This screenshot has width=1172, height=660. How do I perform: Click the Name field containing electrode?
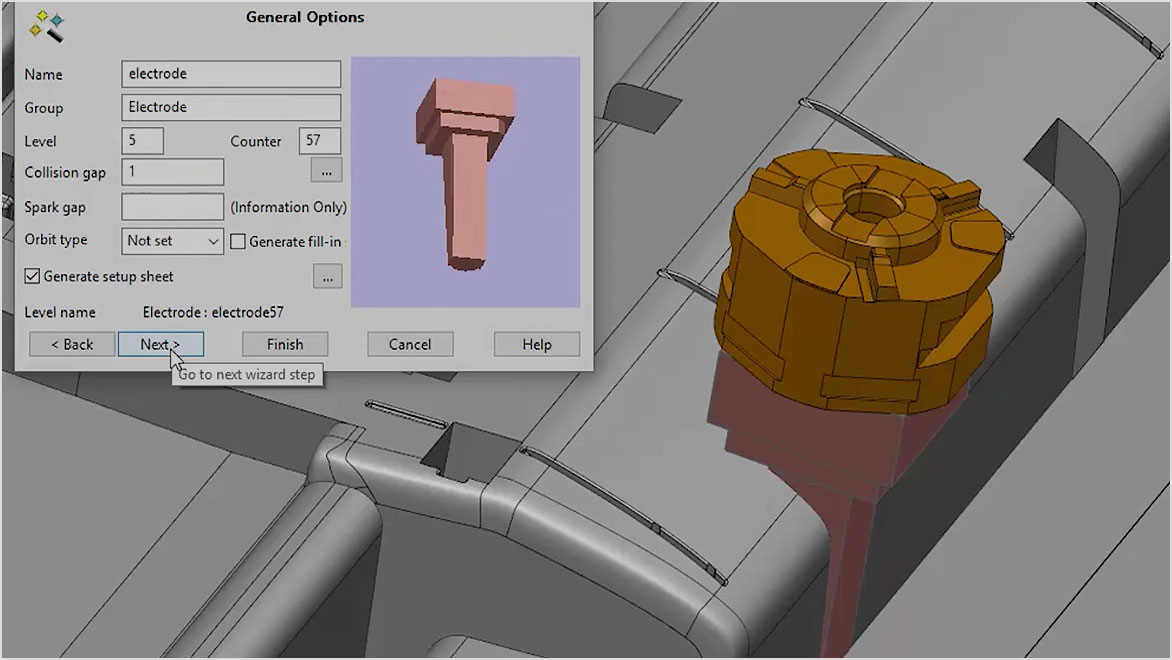pos(231,74)
